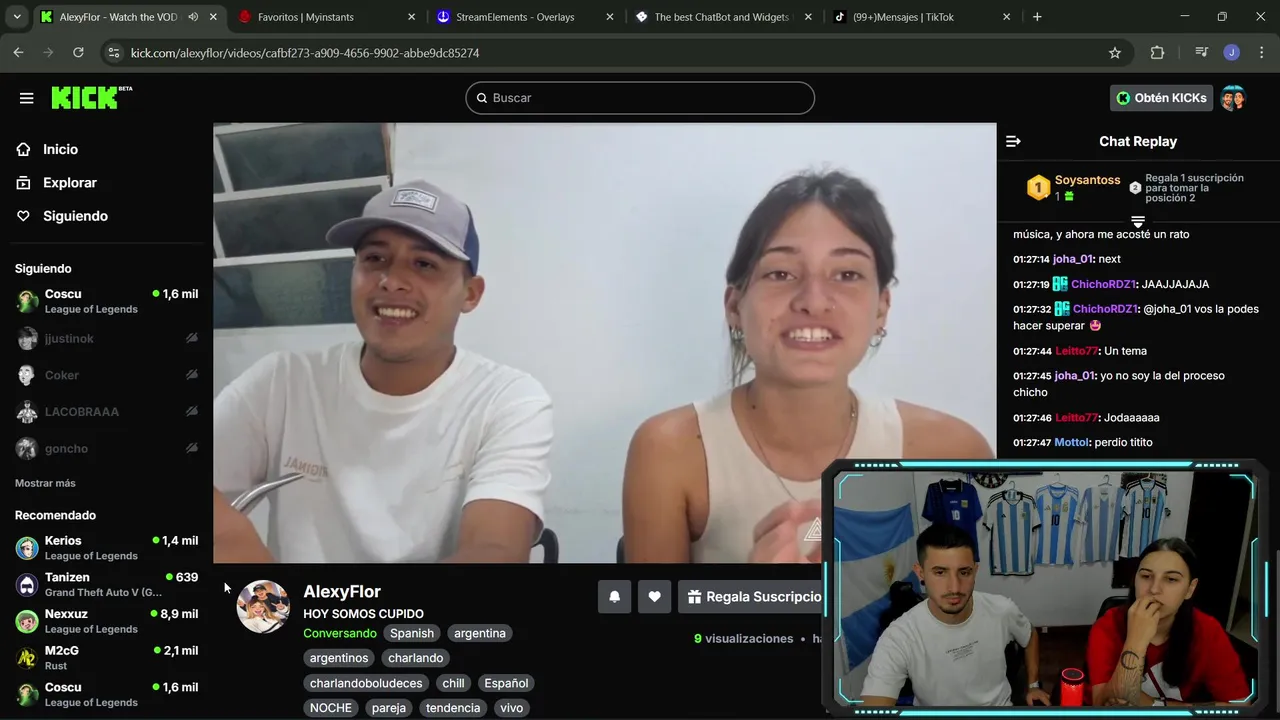
Task: Expand Mostrar más in following list
Action: click(45, 483)
